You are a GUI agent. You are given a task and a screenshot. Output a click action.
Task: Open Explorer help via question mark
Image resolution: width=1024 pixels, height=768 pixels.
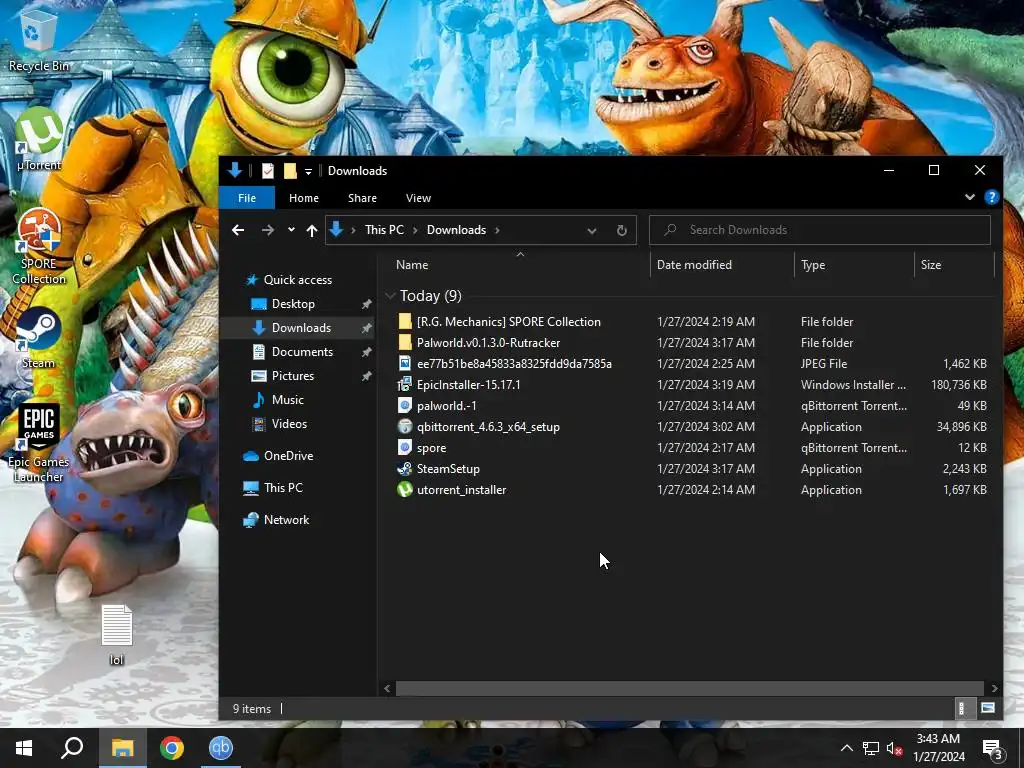[x=991, y=197]
